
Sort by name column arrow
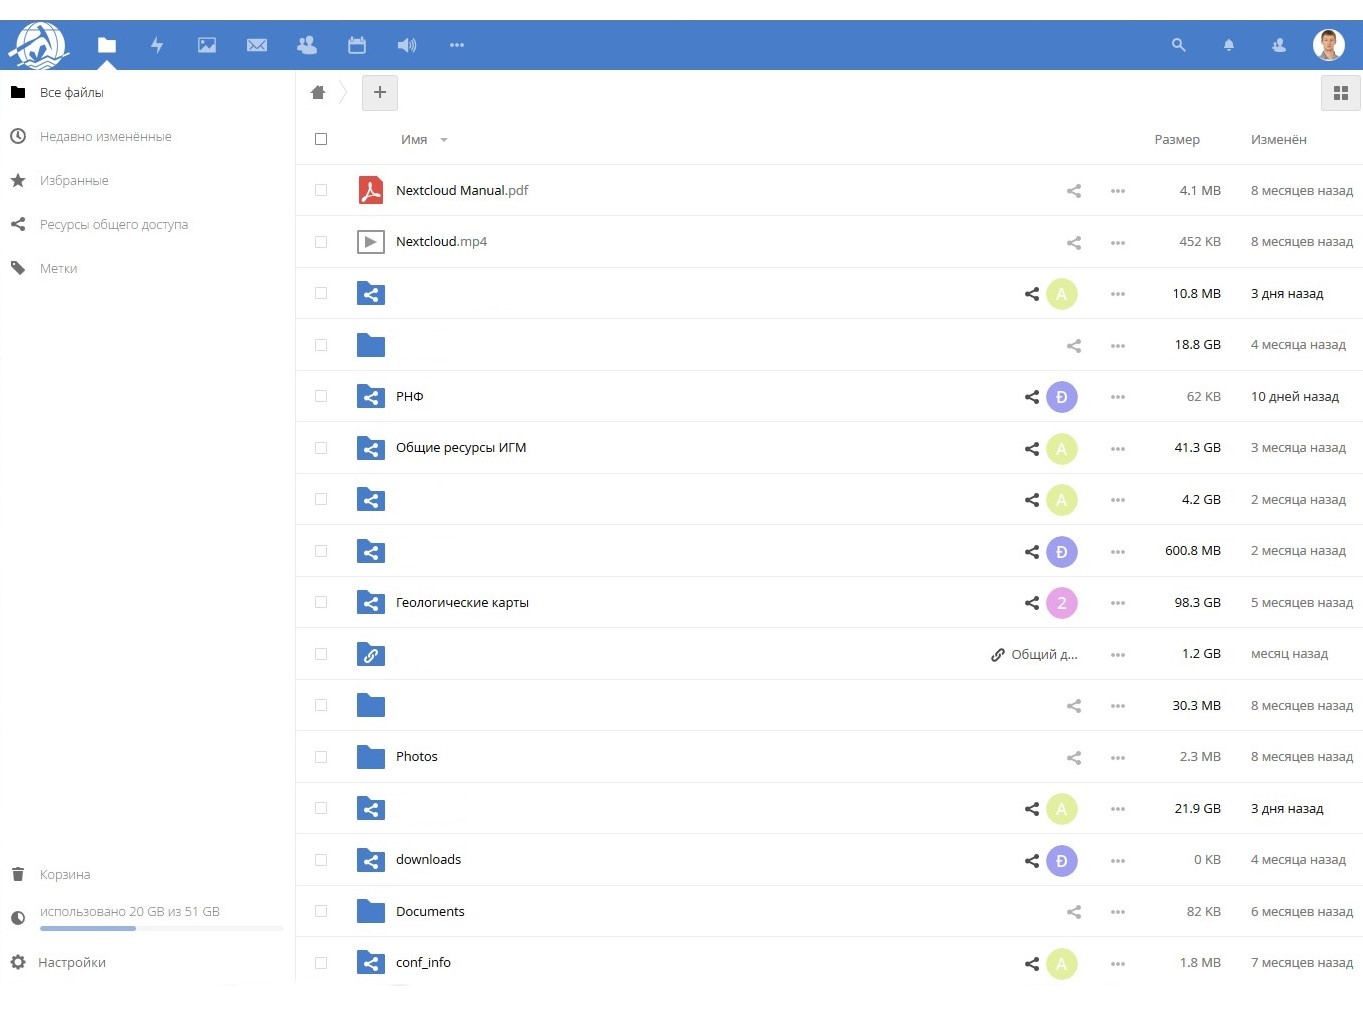click(444, 140)
